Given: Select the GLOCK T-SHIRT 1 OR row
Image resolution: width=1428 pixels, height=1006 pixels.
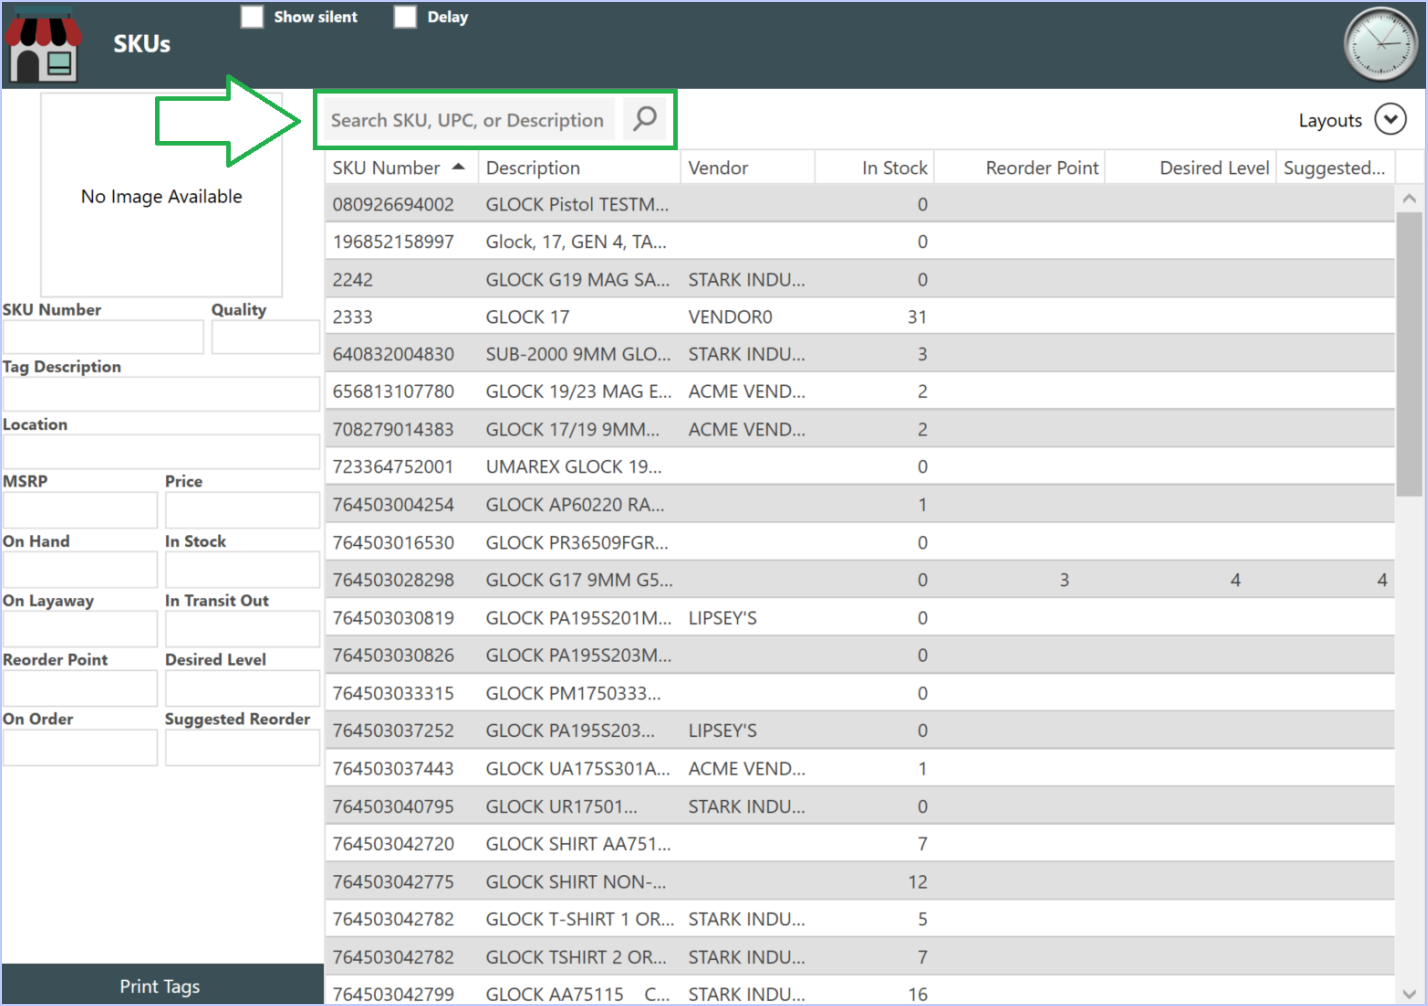Looking at the screenshot, I should click(860, 919).
